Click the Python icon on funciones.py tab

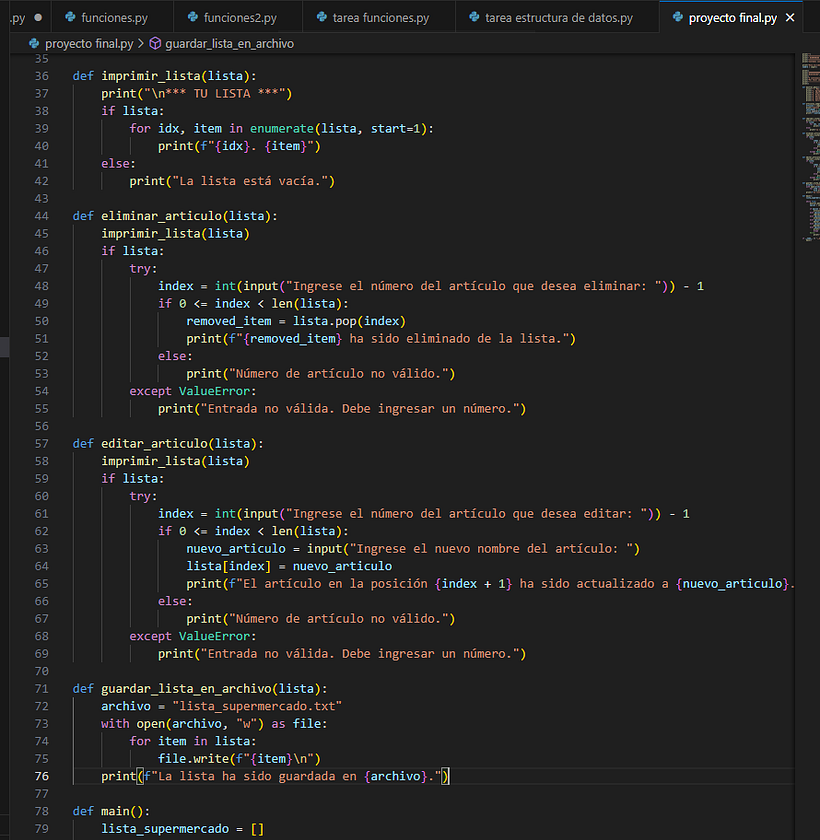70,17
